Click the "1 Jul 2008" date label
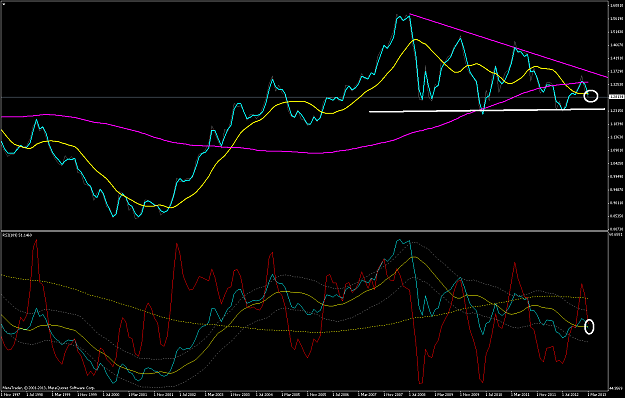Image resolution: width=625 pixels, height=398 pixels. click(x=417, y=394)
